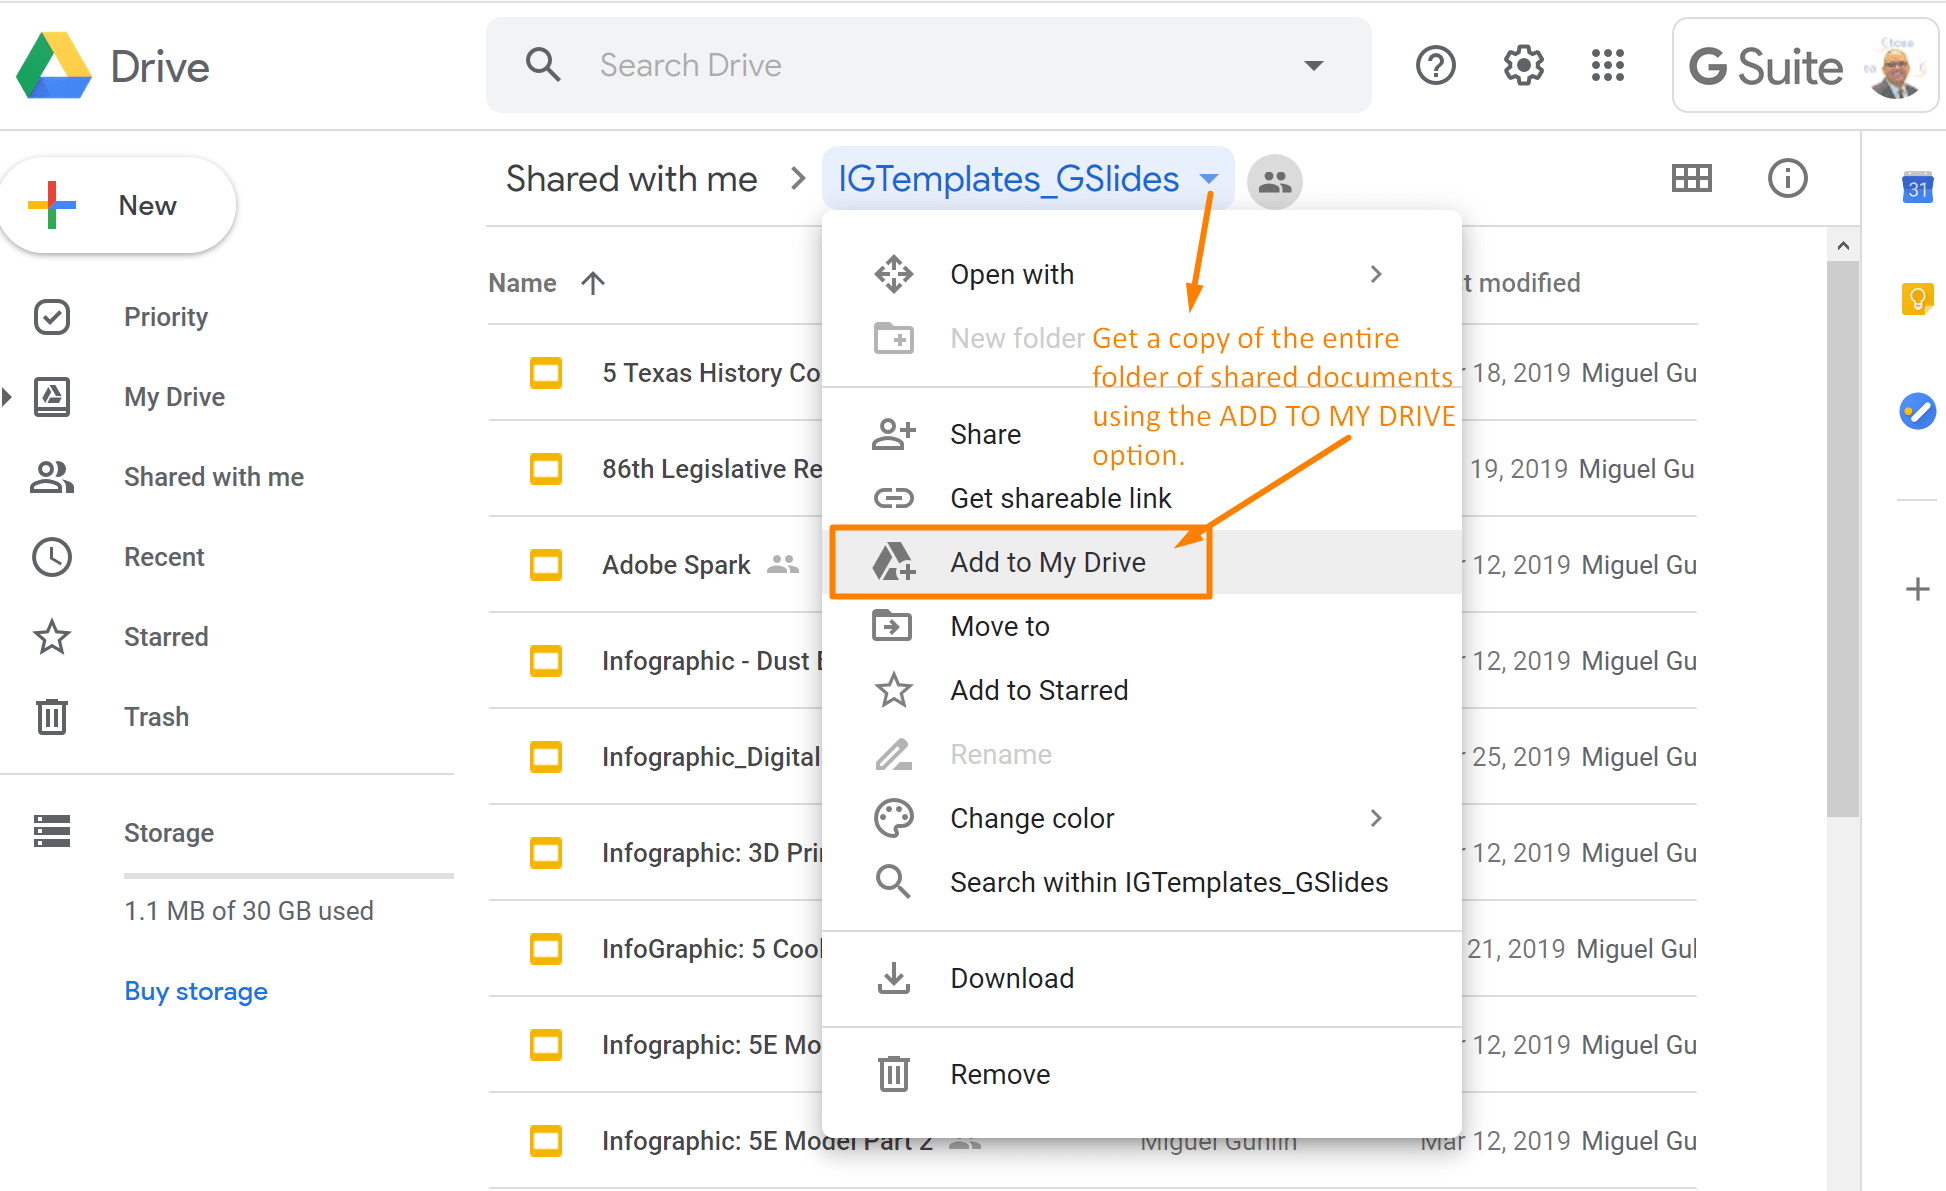1946x1191 pixels.
Task: Expand the My Drive folder tree
Action: click(x=8, y=397)
